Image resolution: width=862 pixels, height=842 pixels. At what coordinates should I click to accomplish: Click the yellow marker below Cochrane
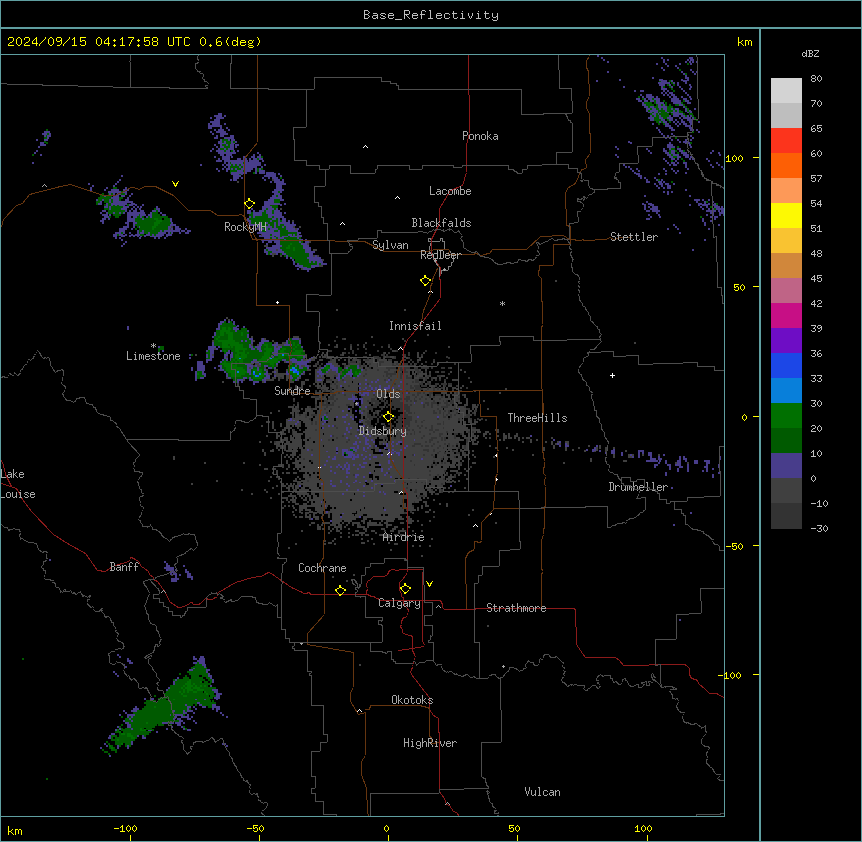[340, 590]
